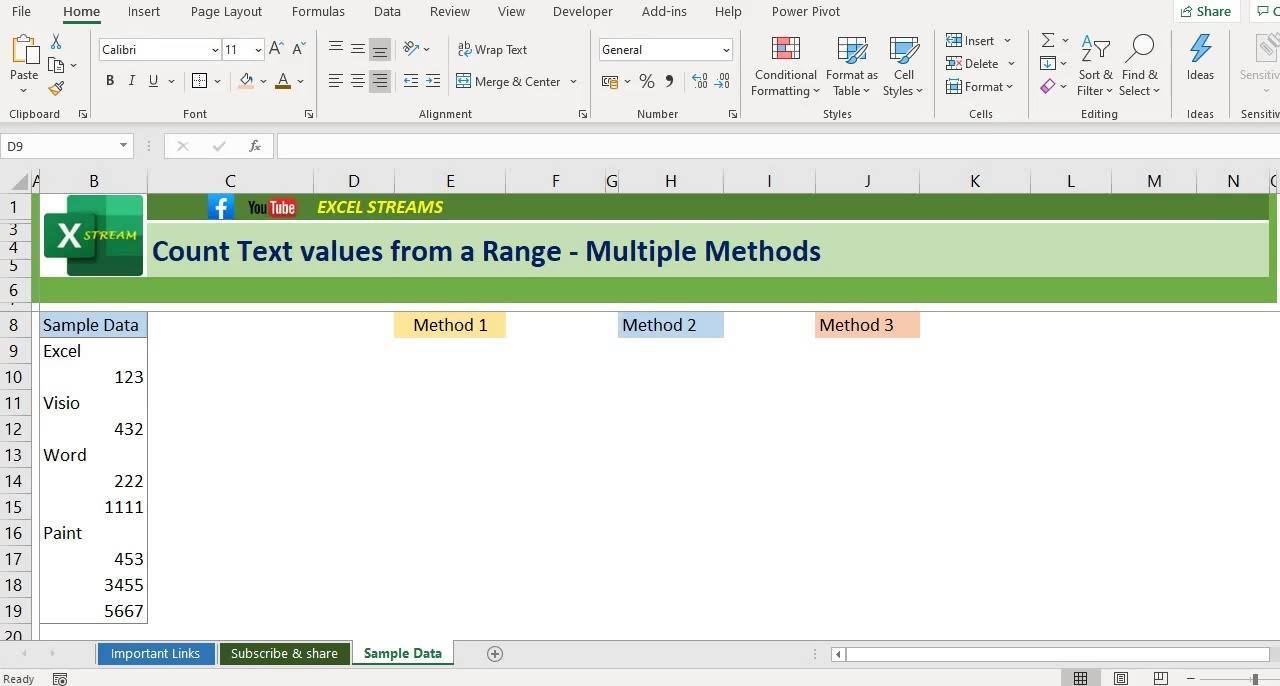Image resolution: width=1280 pixels, height=686 pixels.
Task: Expand the Merge & Center dropdown arrow
Action: [573, 81]
